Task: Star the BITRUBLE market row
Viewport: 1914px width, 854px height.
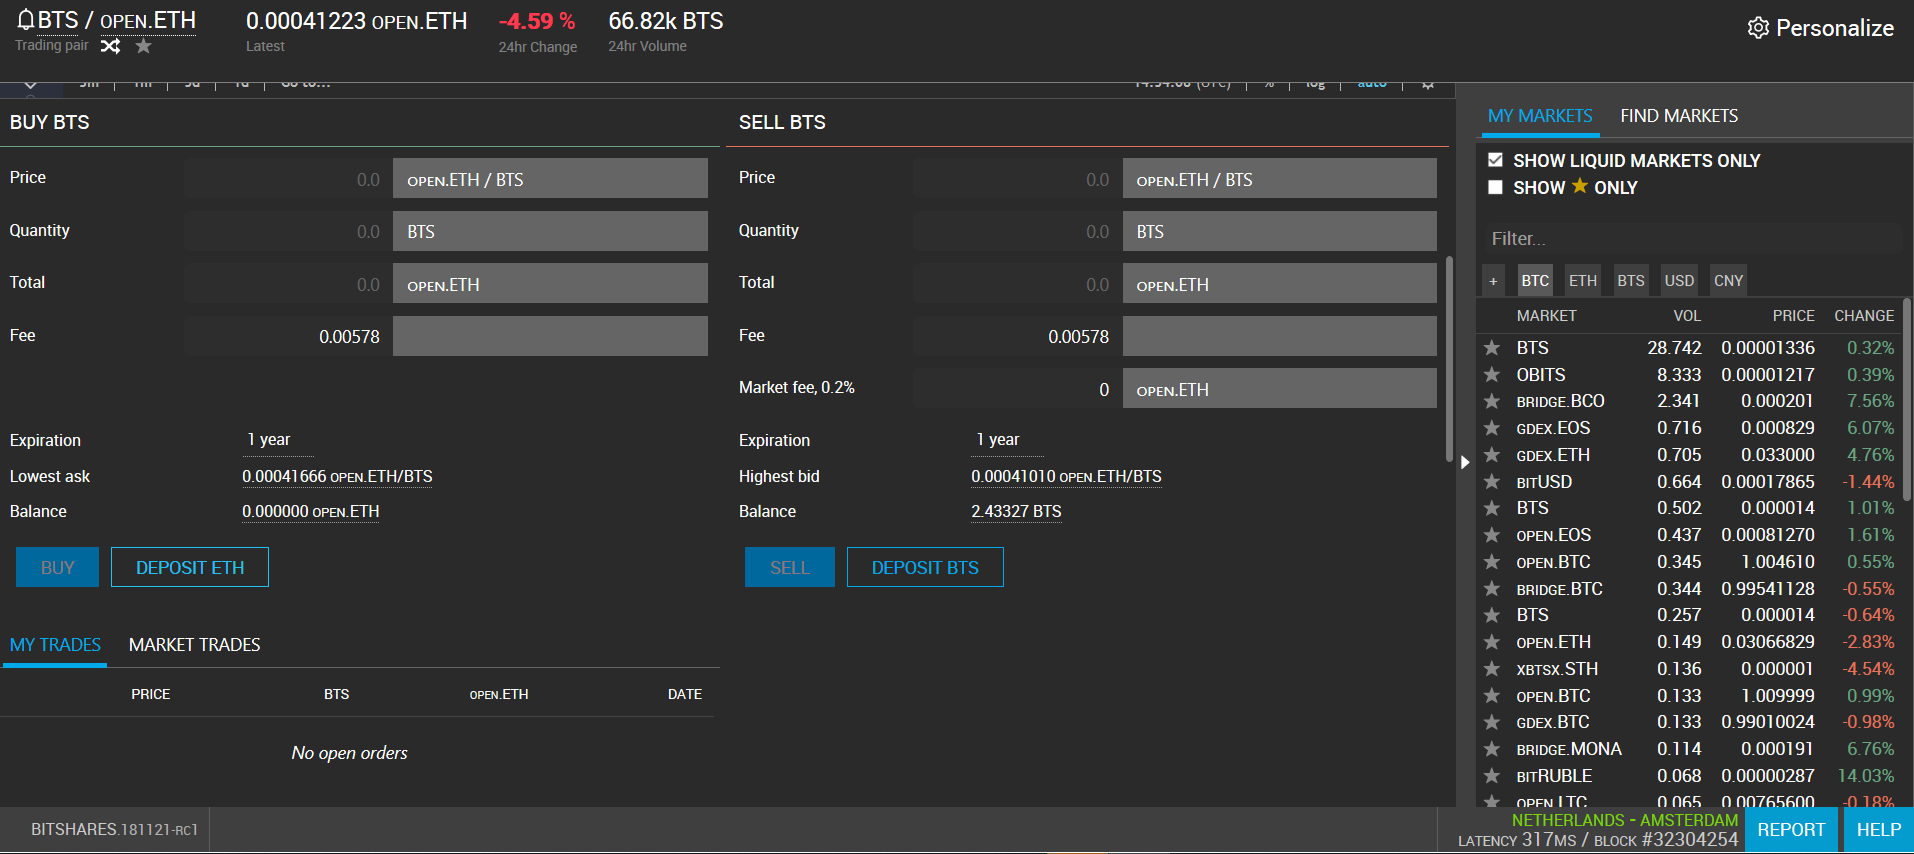Action: pos(1492,776)
